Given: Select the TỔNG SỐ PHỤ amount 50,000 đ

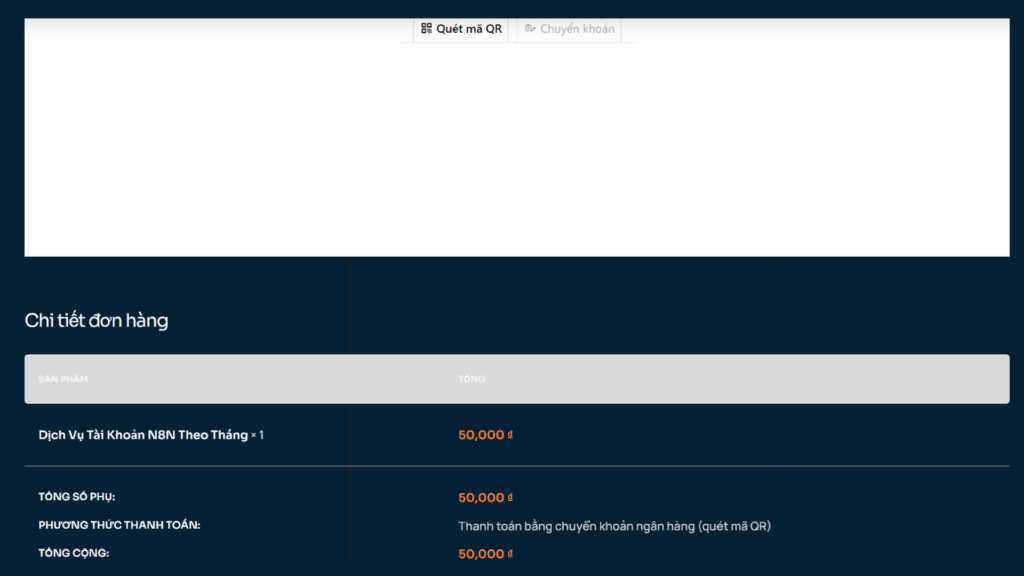Looking at the screenshot, I should [485, 498].
